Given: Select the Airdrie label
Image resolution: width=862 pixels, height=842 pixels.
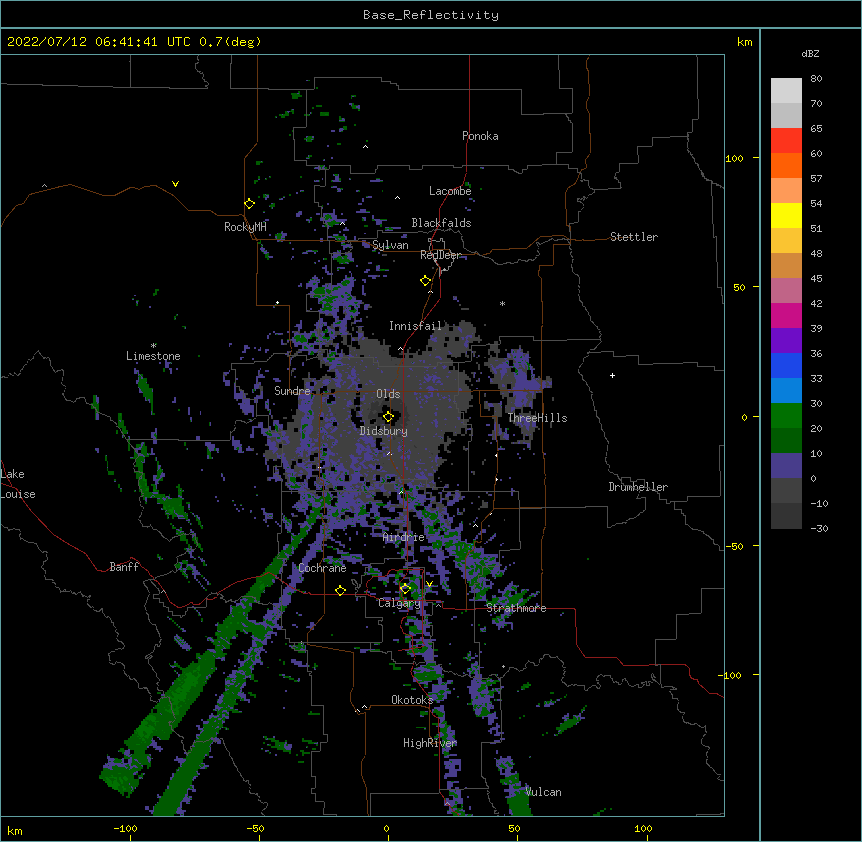Looking at the screenshot, I should pos(404,537).
